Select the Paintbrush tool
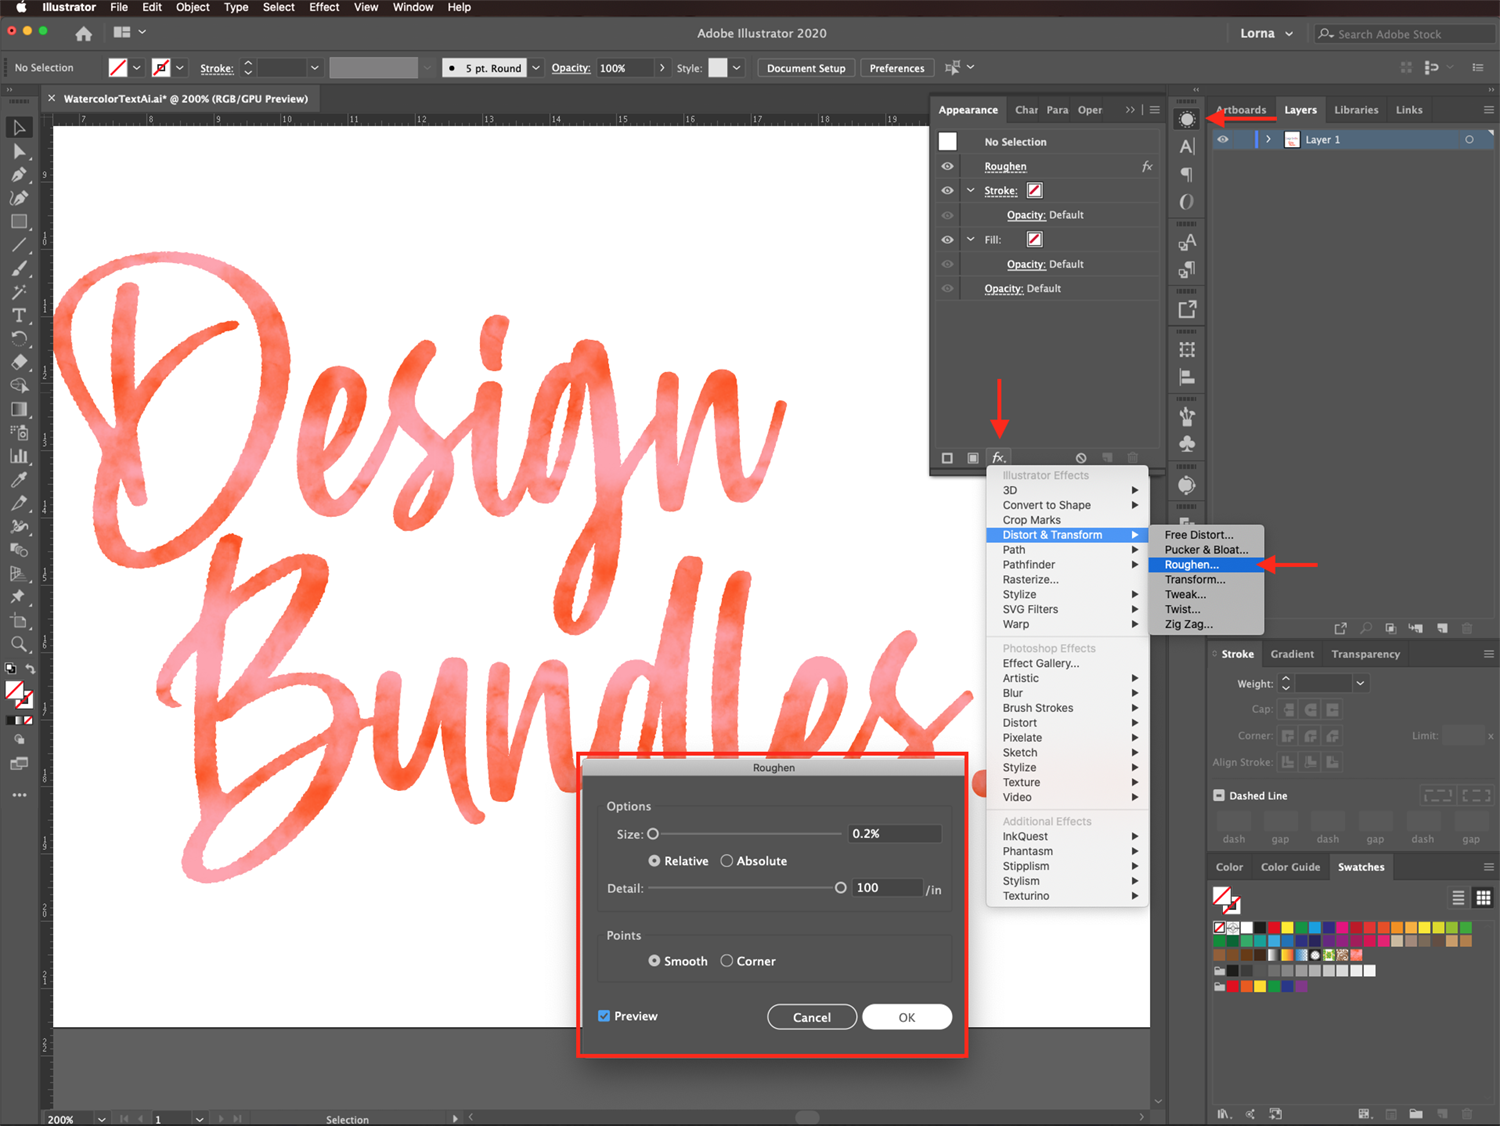 19,268
